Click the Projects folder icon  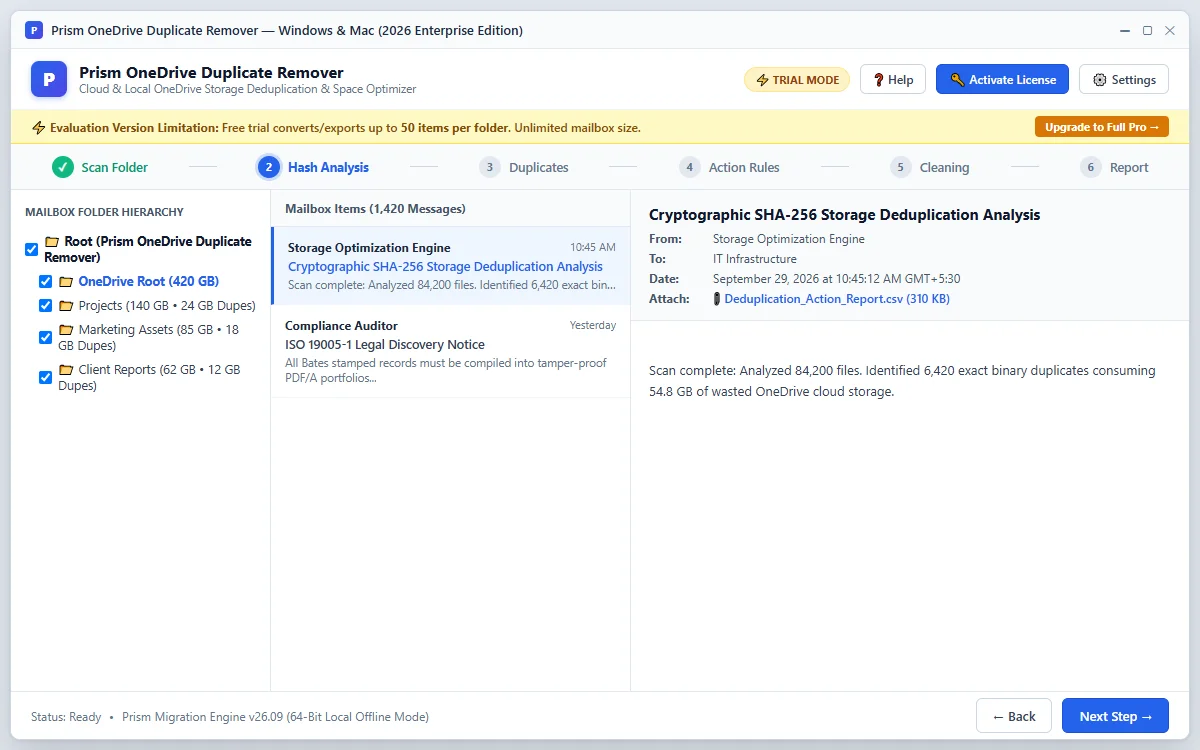tap(66, 306)
